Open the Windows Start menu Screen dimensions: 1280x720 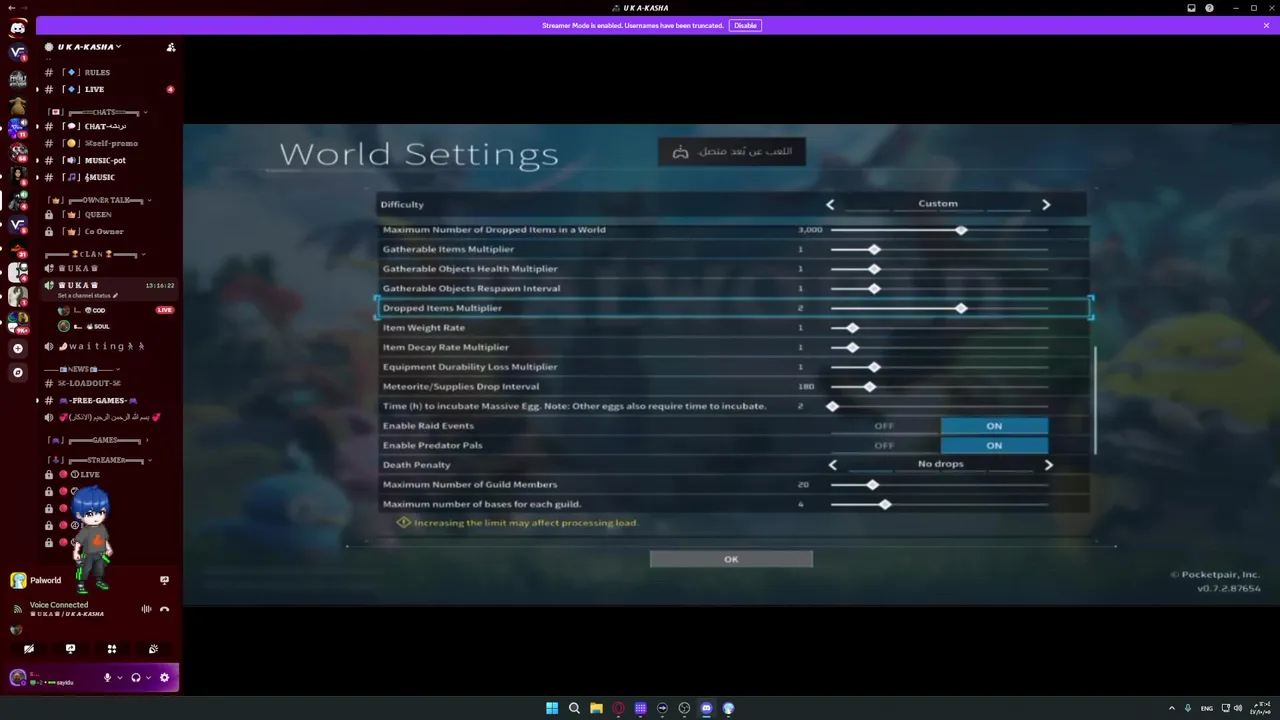pos(552,708)
